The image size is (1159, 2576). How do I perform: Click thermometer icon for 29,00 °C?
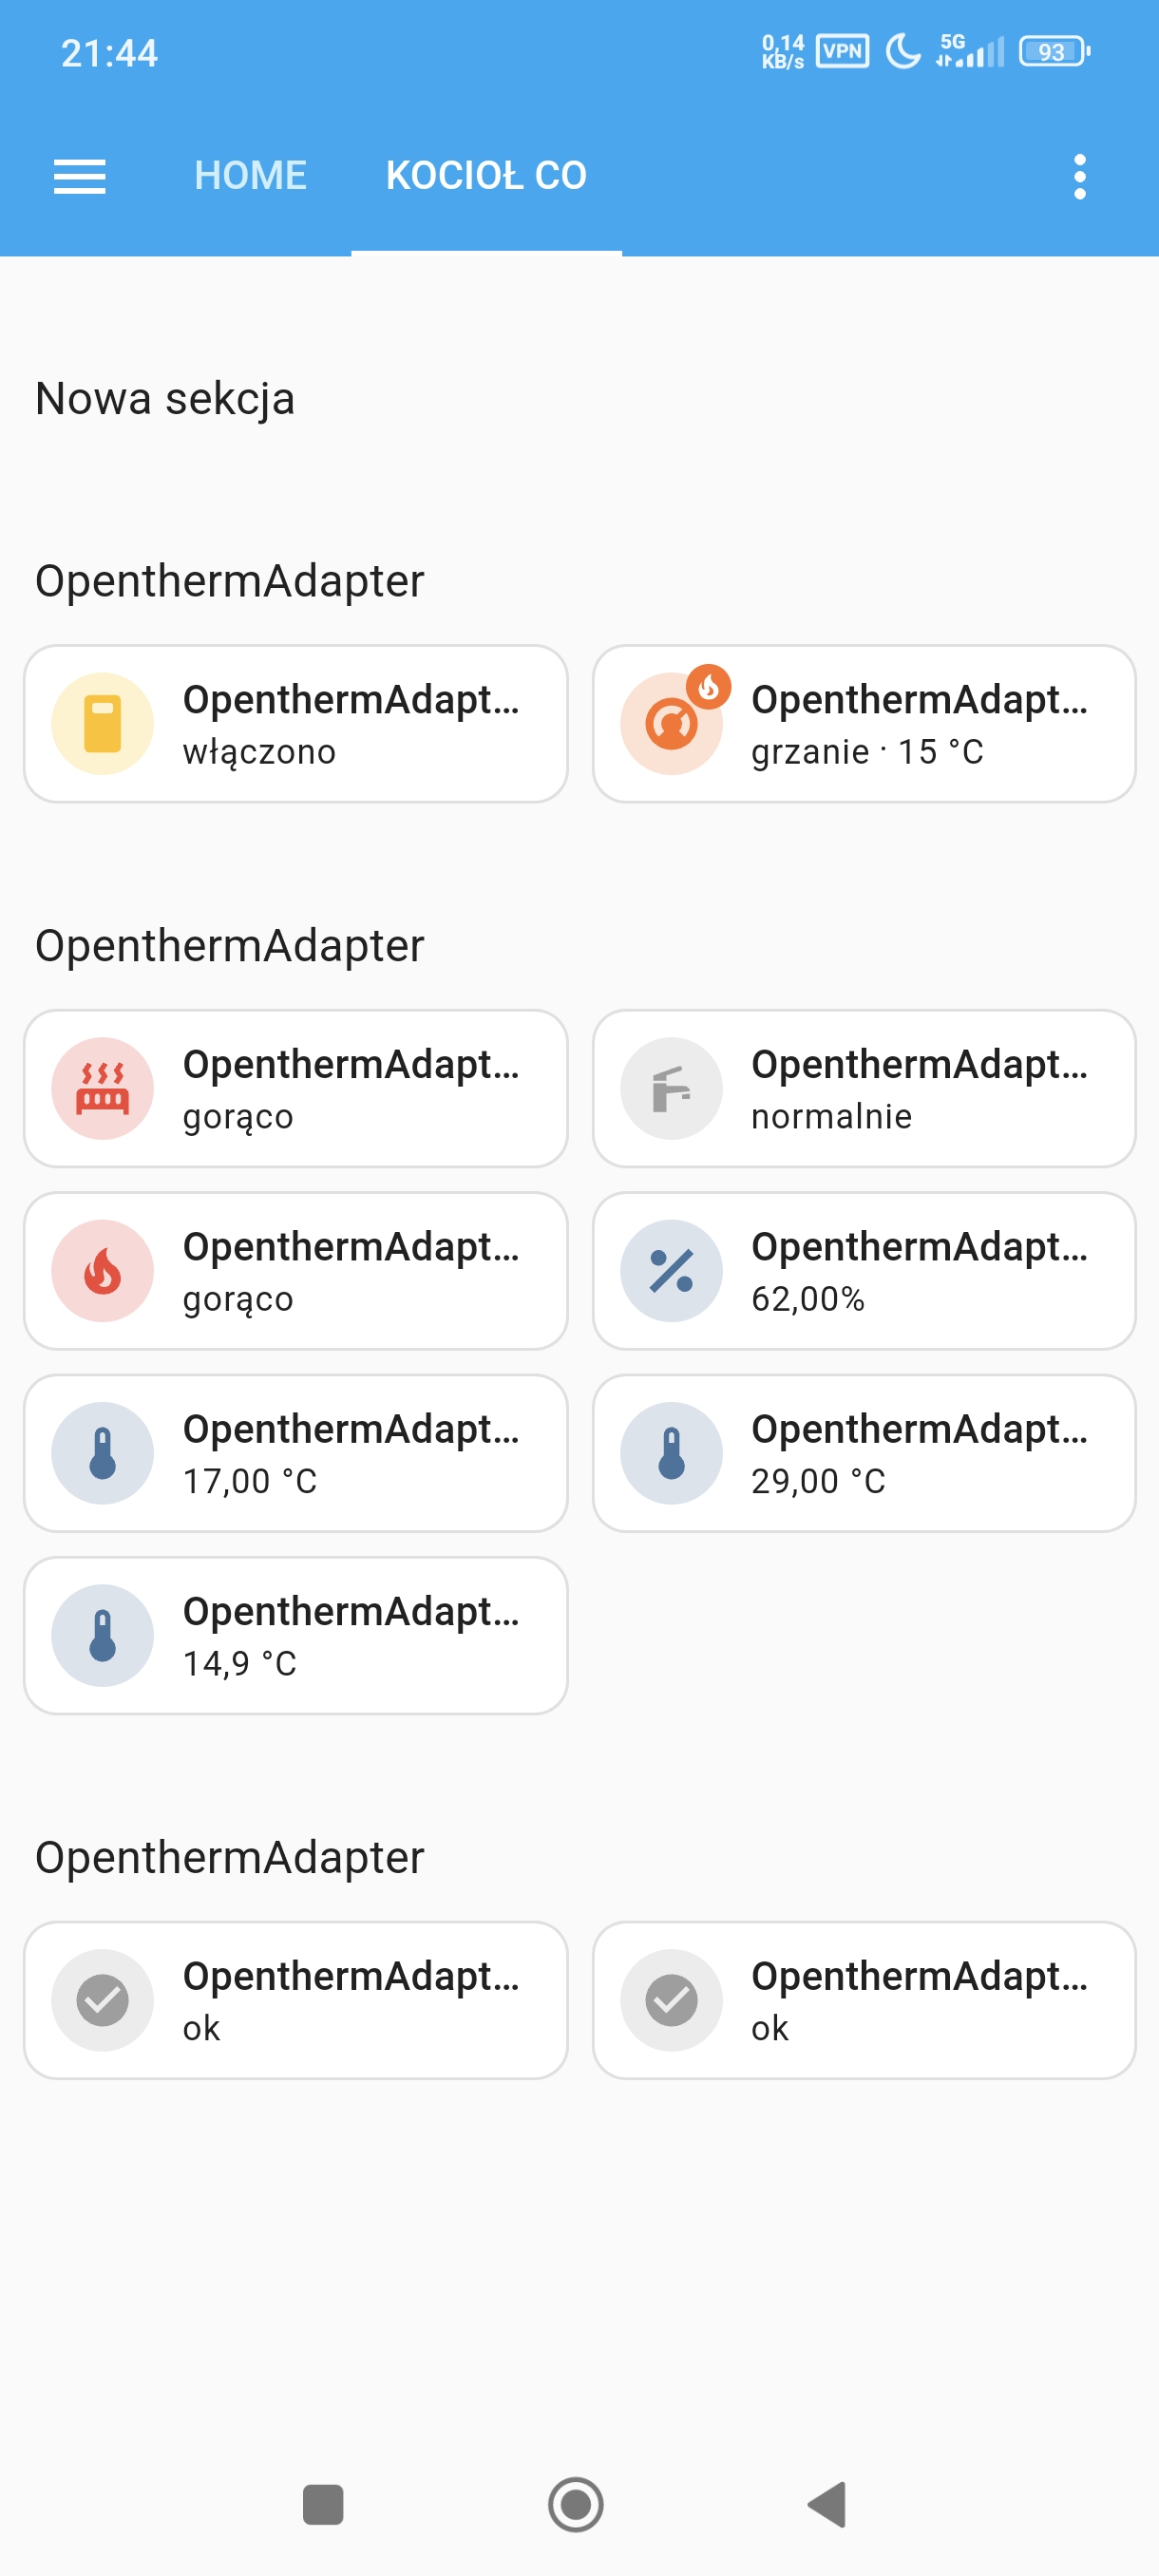click(671, 1453)
